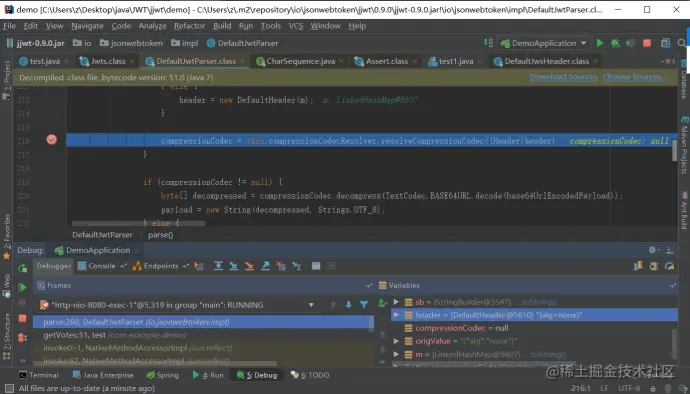Start DemoApplication in debug mode with the bug icon
The image size is (690, 394).
tap(615, 43)
